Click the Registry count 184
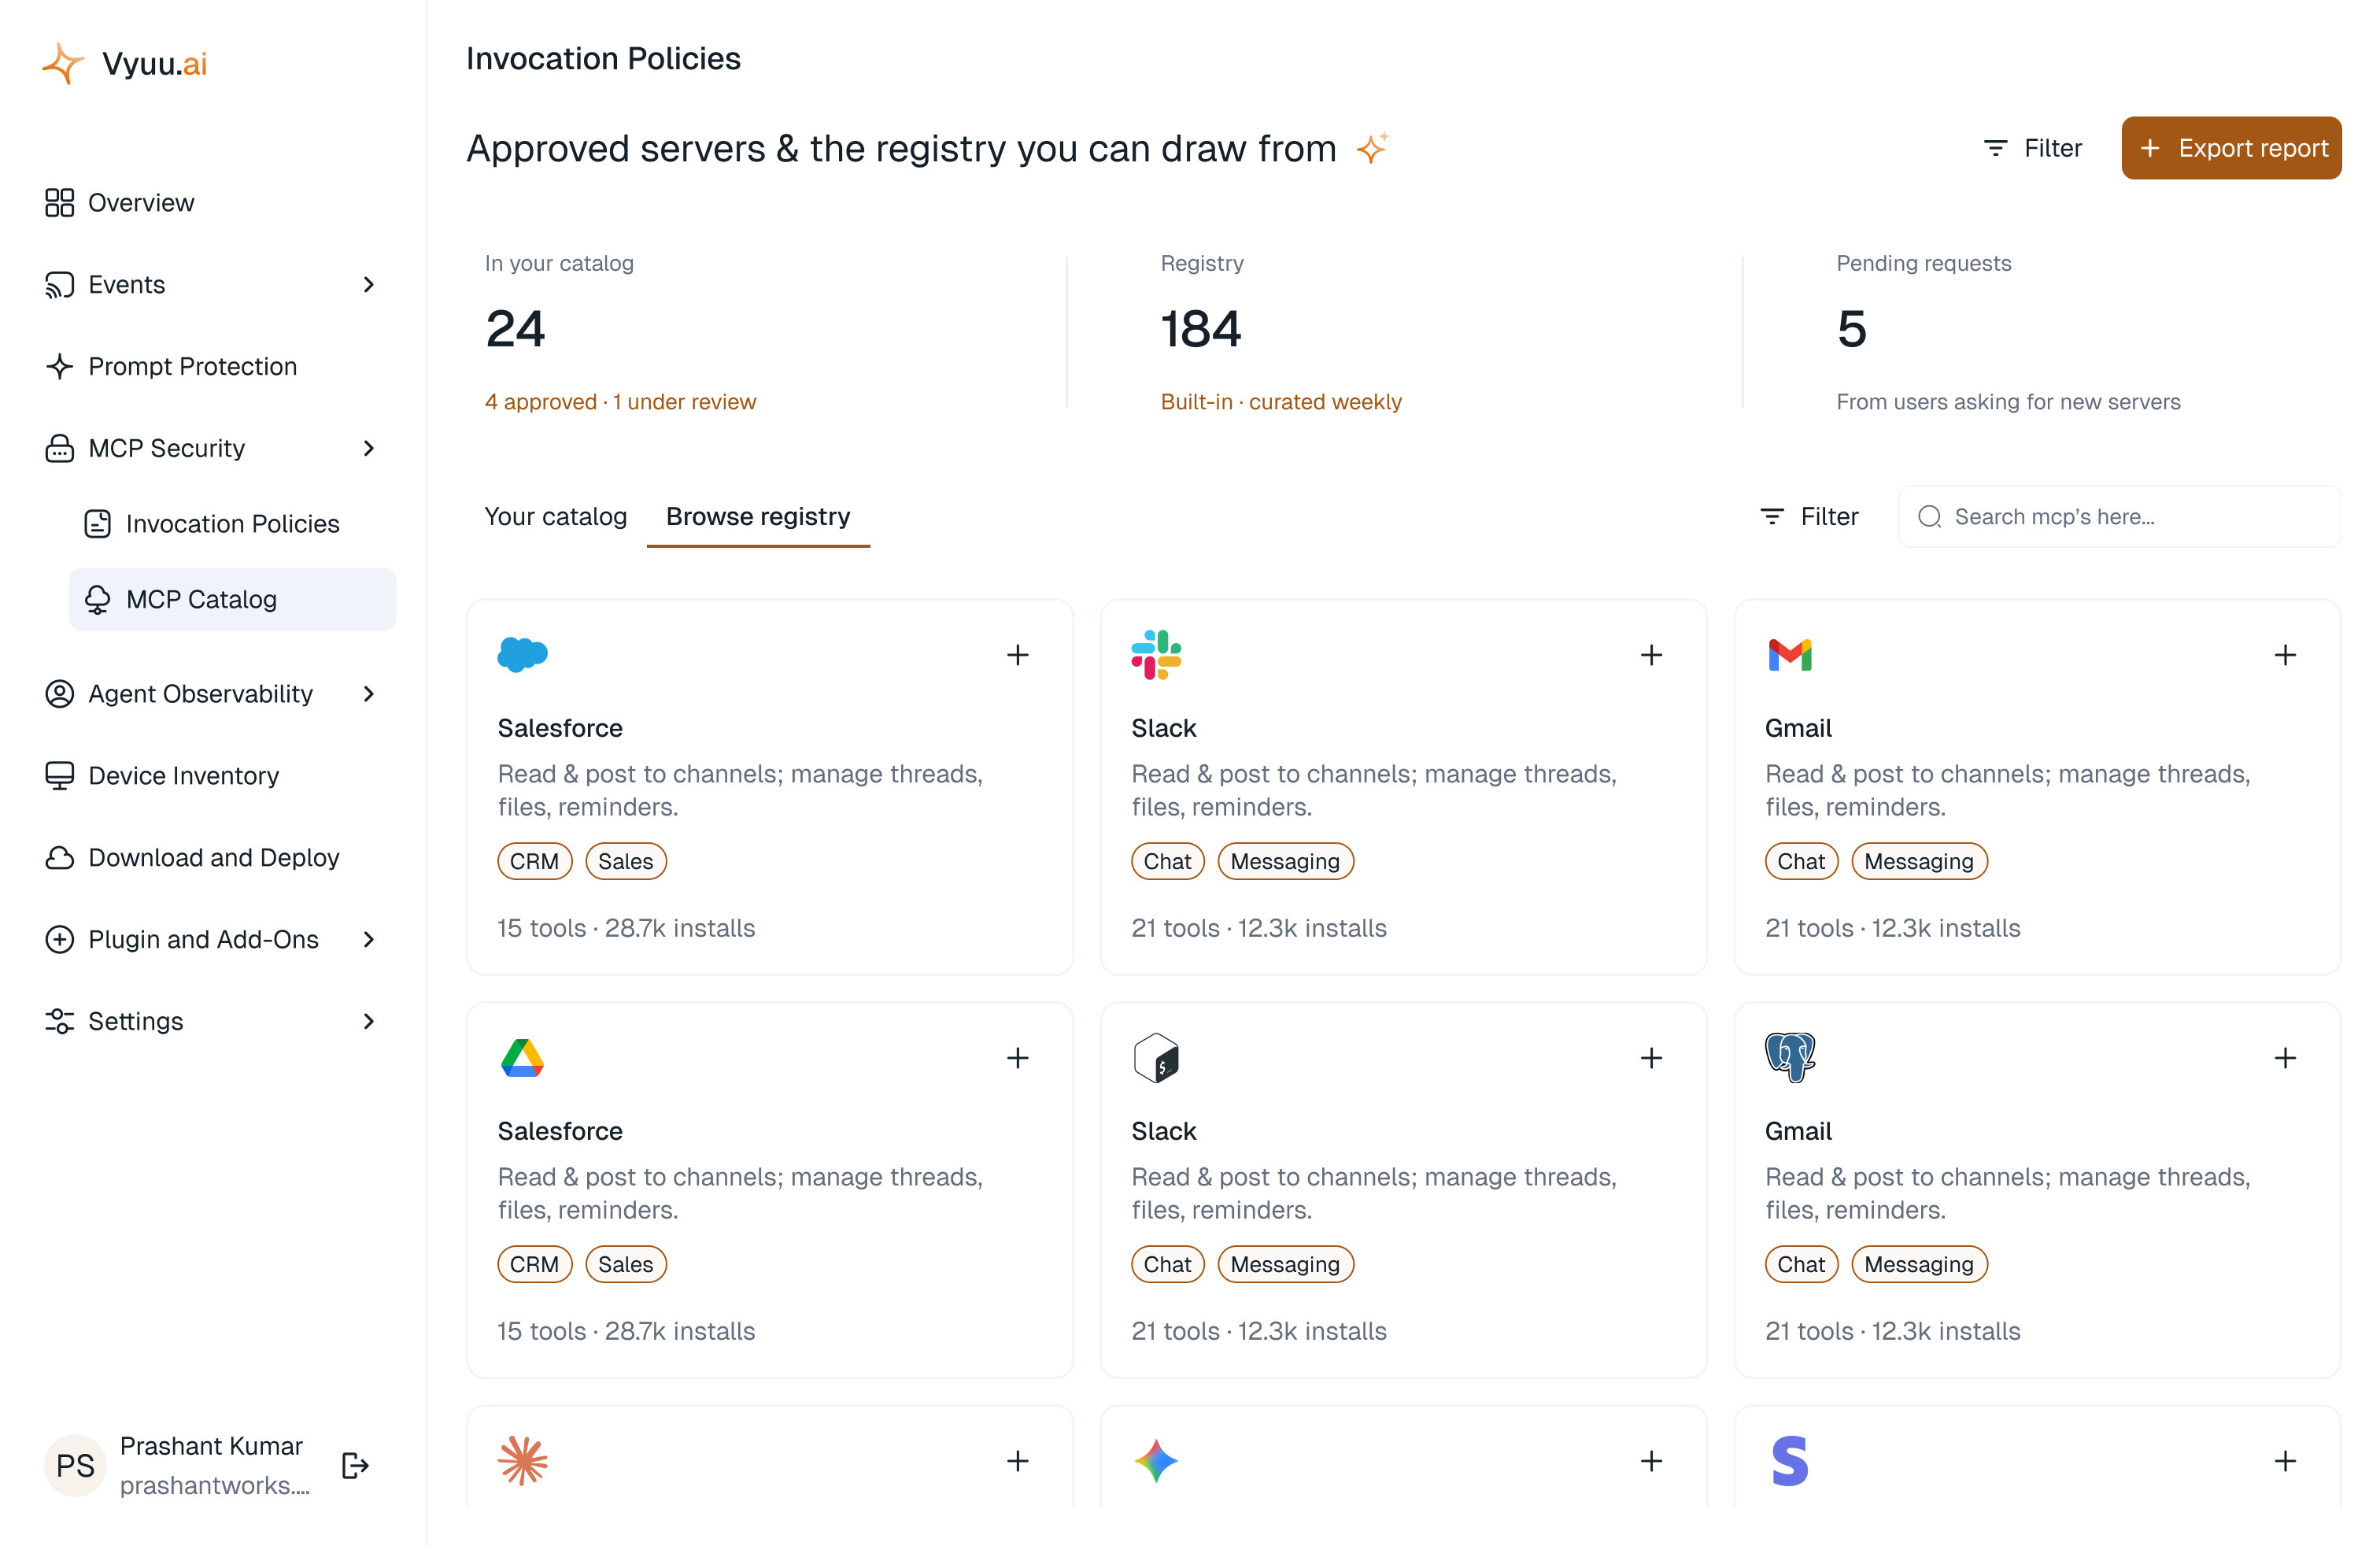This screenshot has height=1546, width=2380. [x=1200, y=329]
